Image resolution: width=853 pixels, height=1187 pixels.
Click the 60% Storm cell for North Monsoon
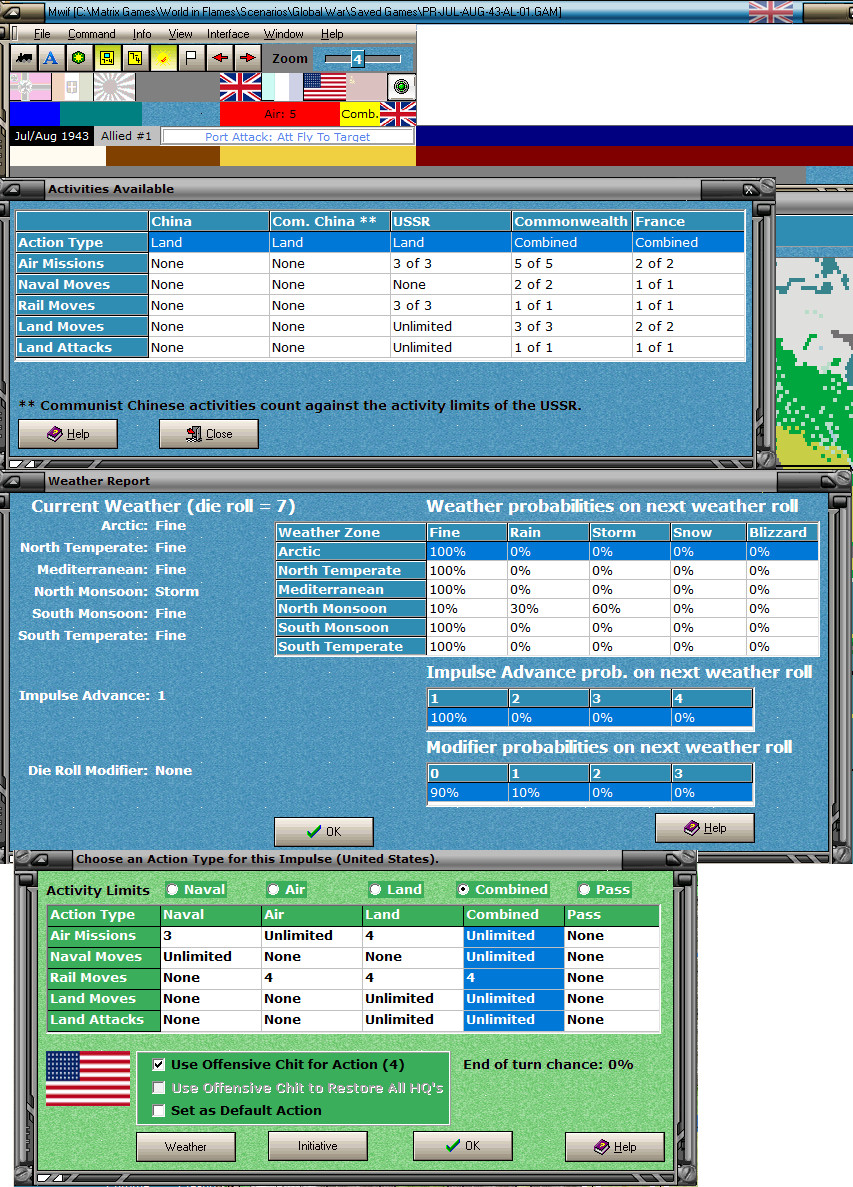(x=630, y=609)
